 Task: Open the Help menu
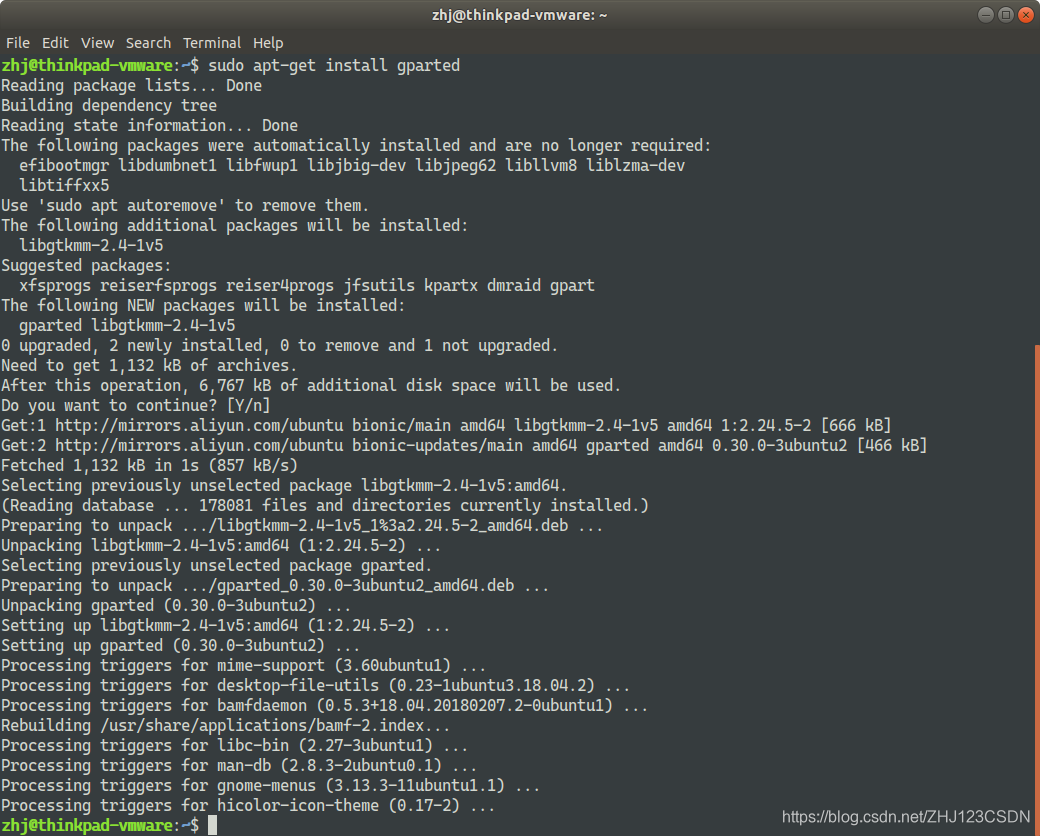(268, 43)
